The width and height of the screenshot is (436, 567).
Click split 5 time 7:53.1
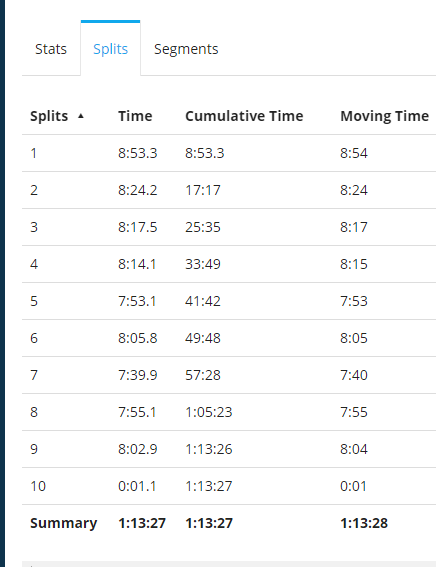(137, 301)
